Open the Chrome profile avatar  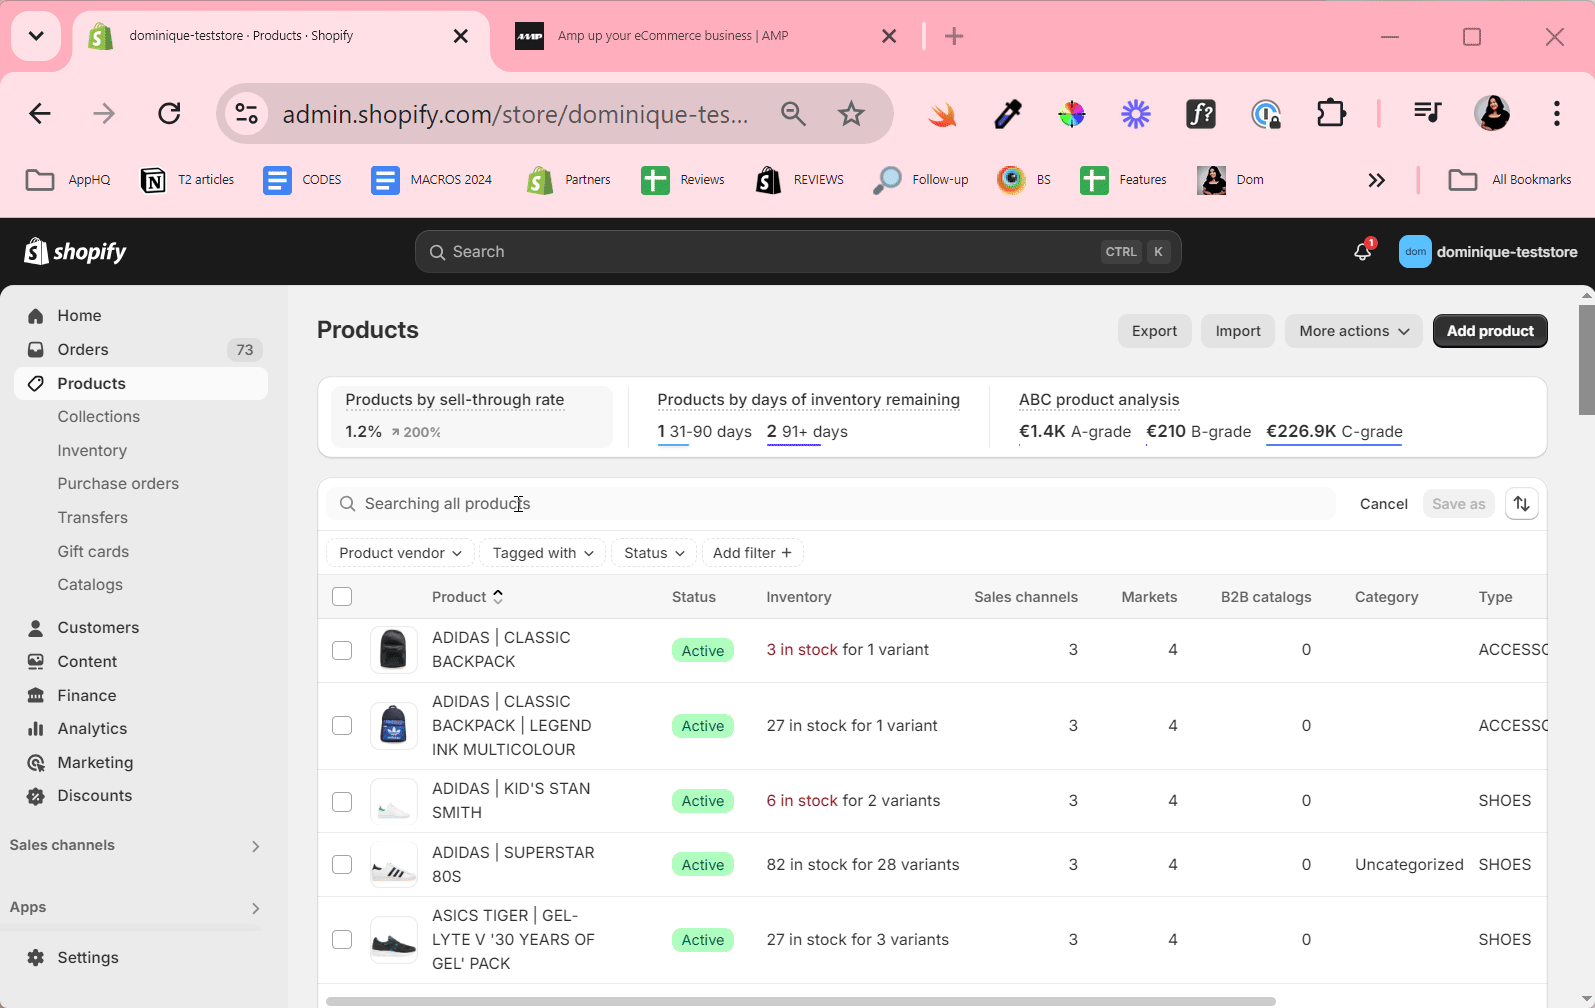(x=1492, y=113)
